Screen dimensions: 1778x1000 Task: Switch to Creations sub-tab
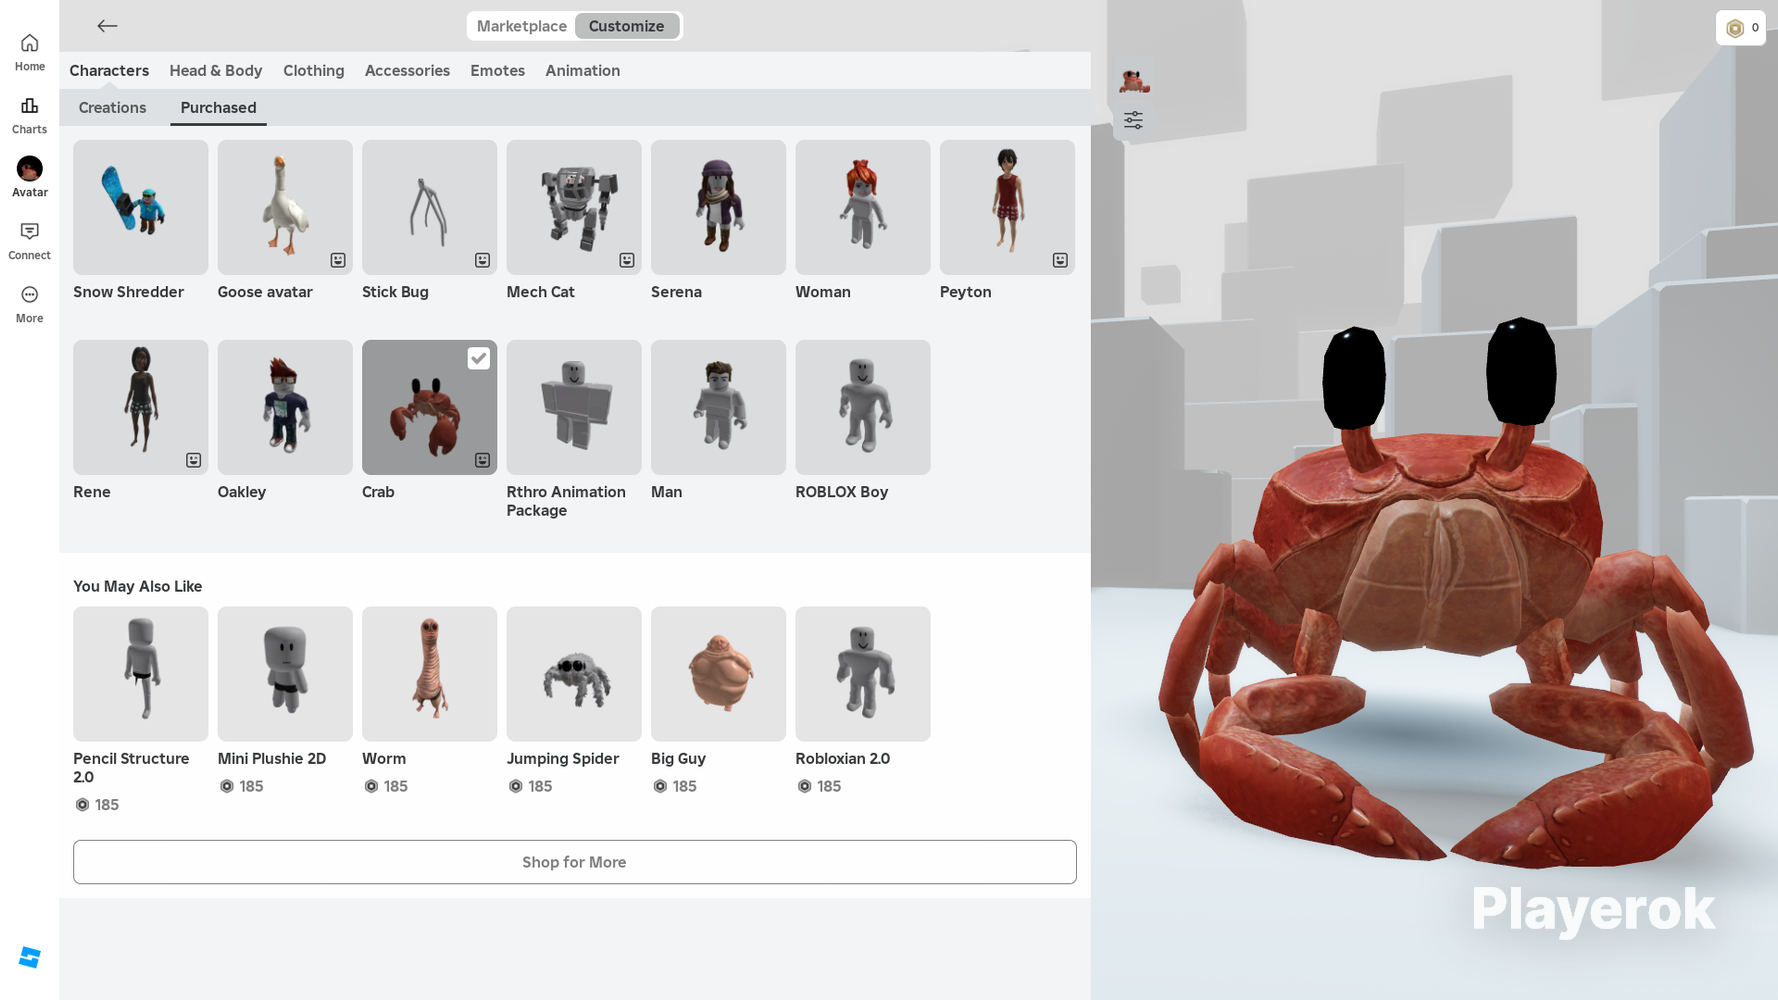pos(112,108)
